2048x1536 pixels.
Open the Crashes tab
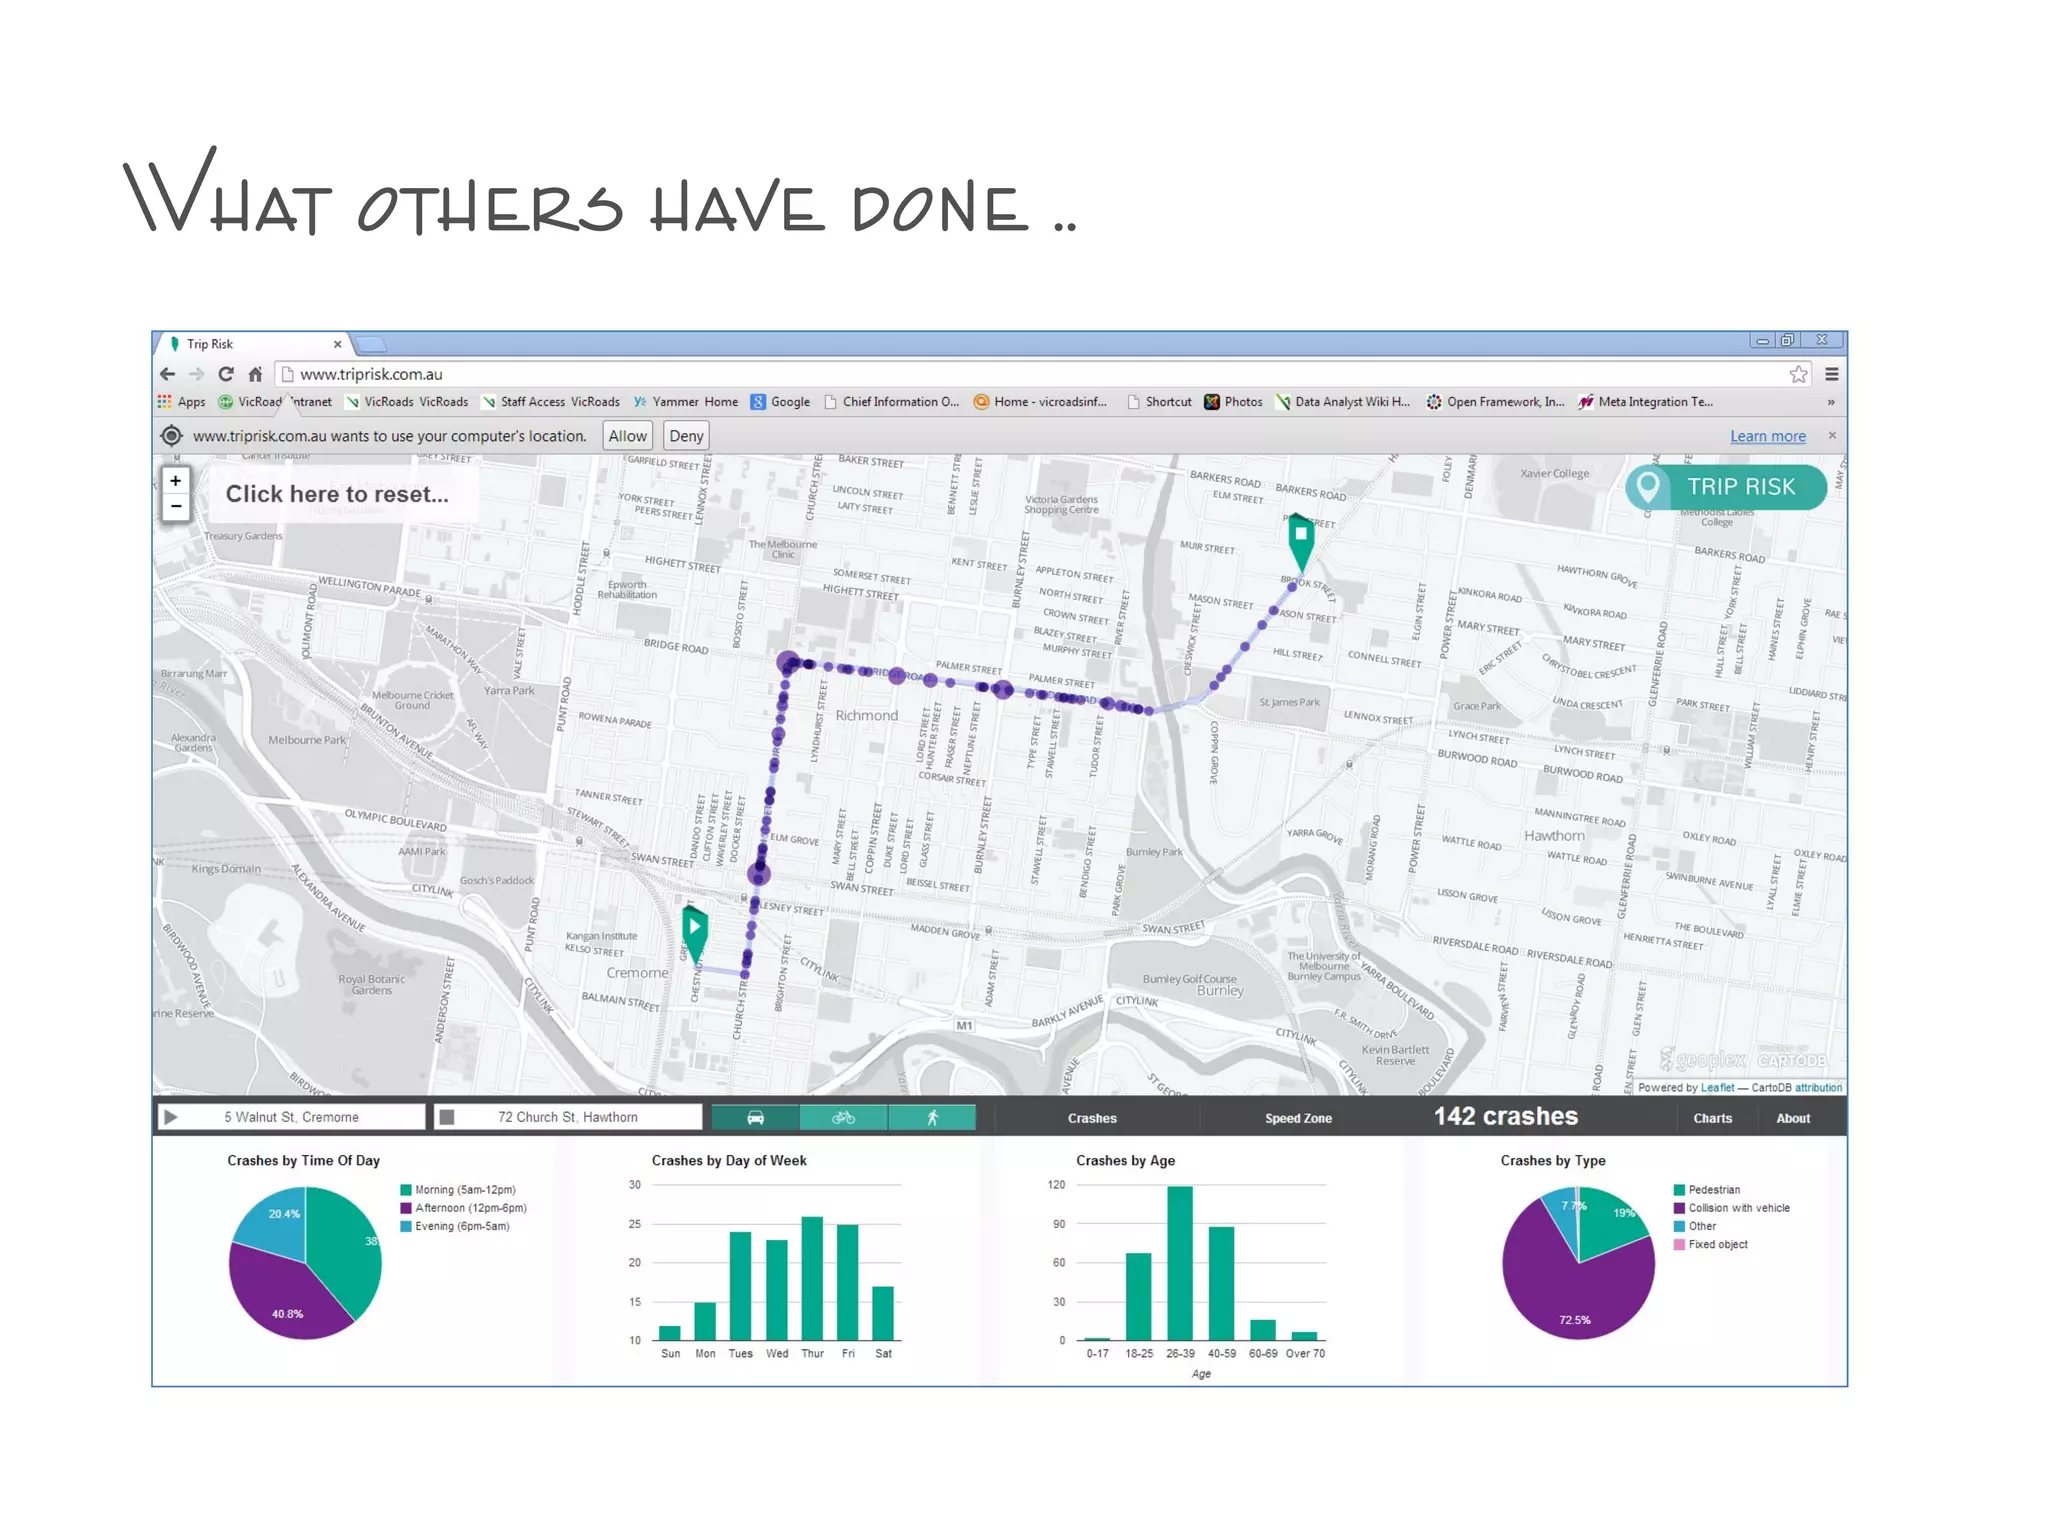[x=1091, y=1118]
